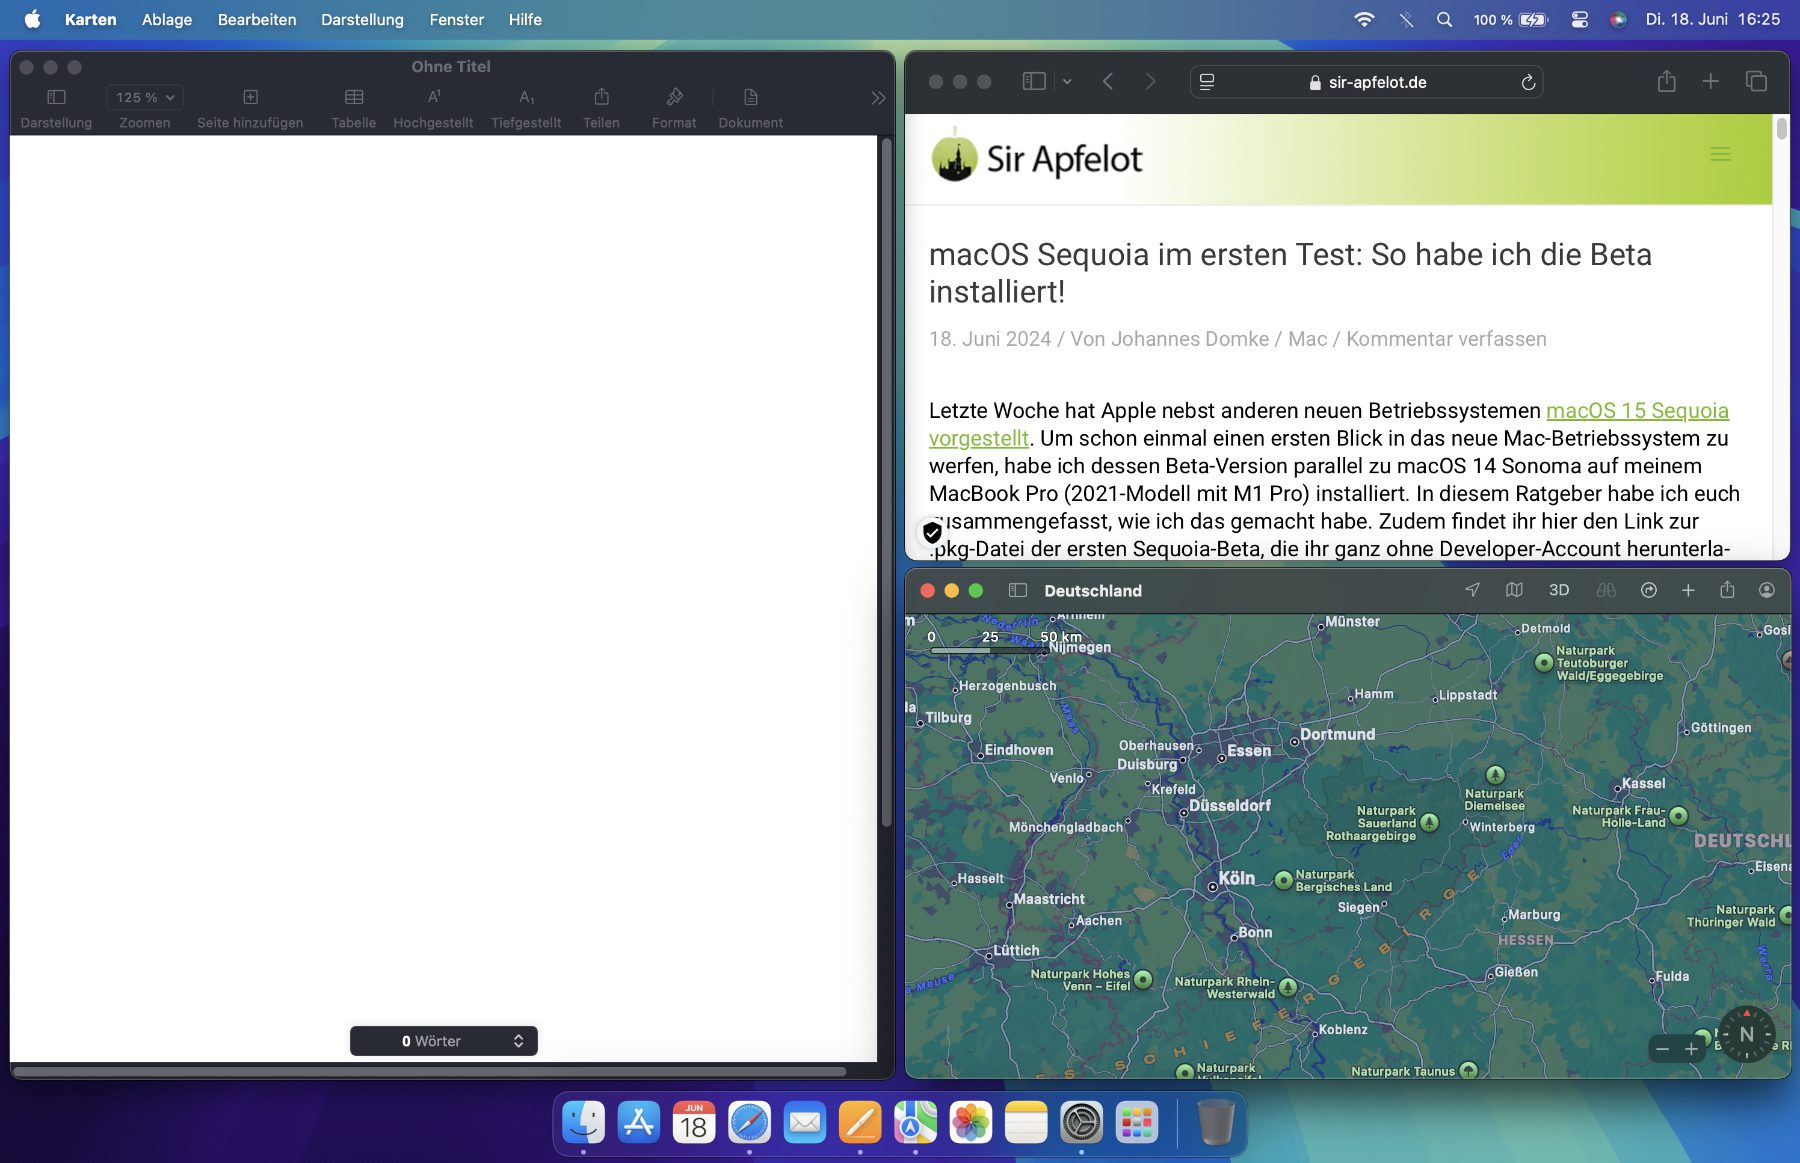Open the 125 % zoom dropdown
Image resolution: width=1800 pixels, height=1163 pixels.
pos(145,98)
